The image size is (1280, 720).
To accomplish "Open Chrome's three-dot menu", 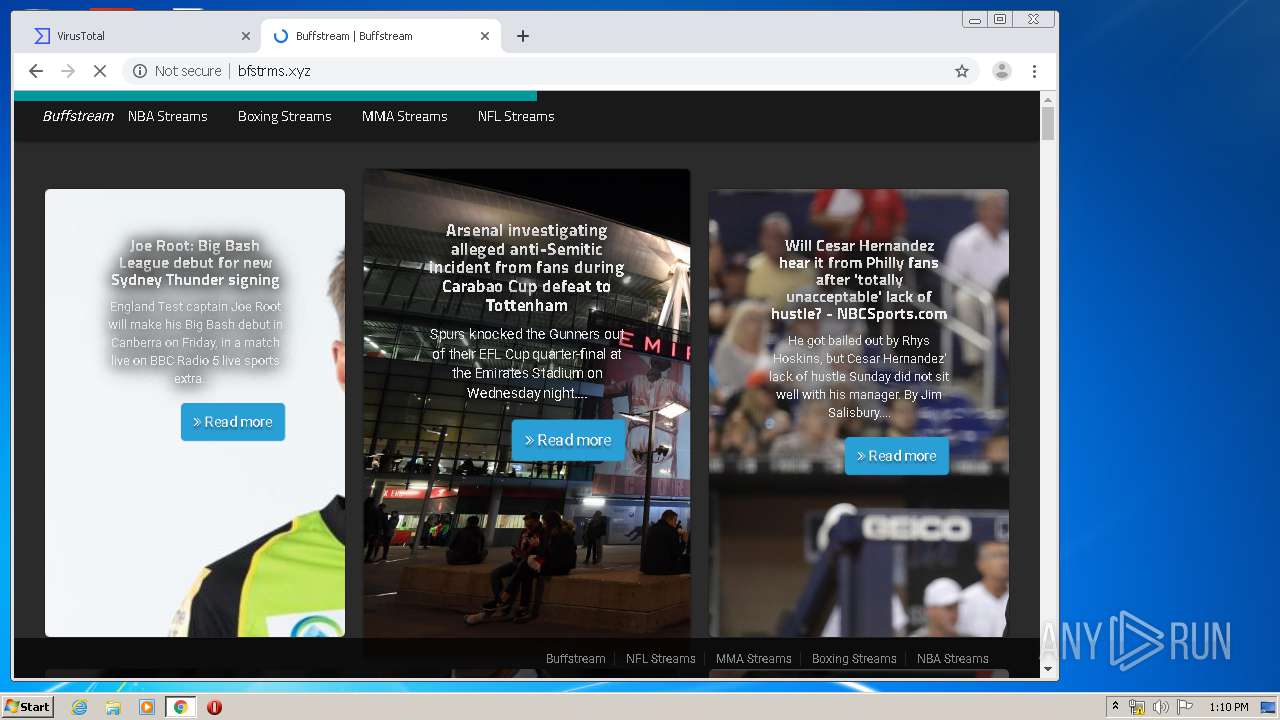I will coord(1034,71).
